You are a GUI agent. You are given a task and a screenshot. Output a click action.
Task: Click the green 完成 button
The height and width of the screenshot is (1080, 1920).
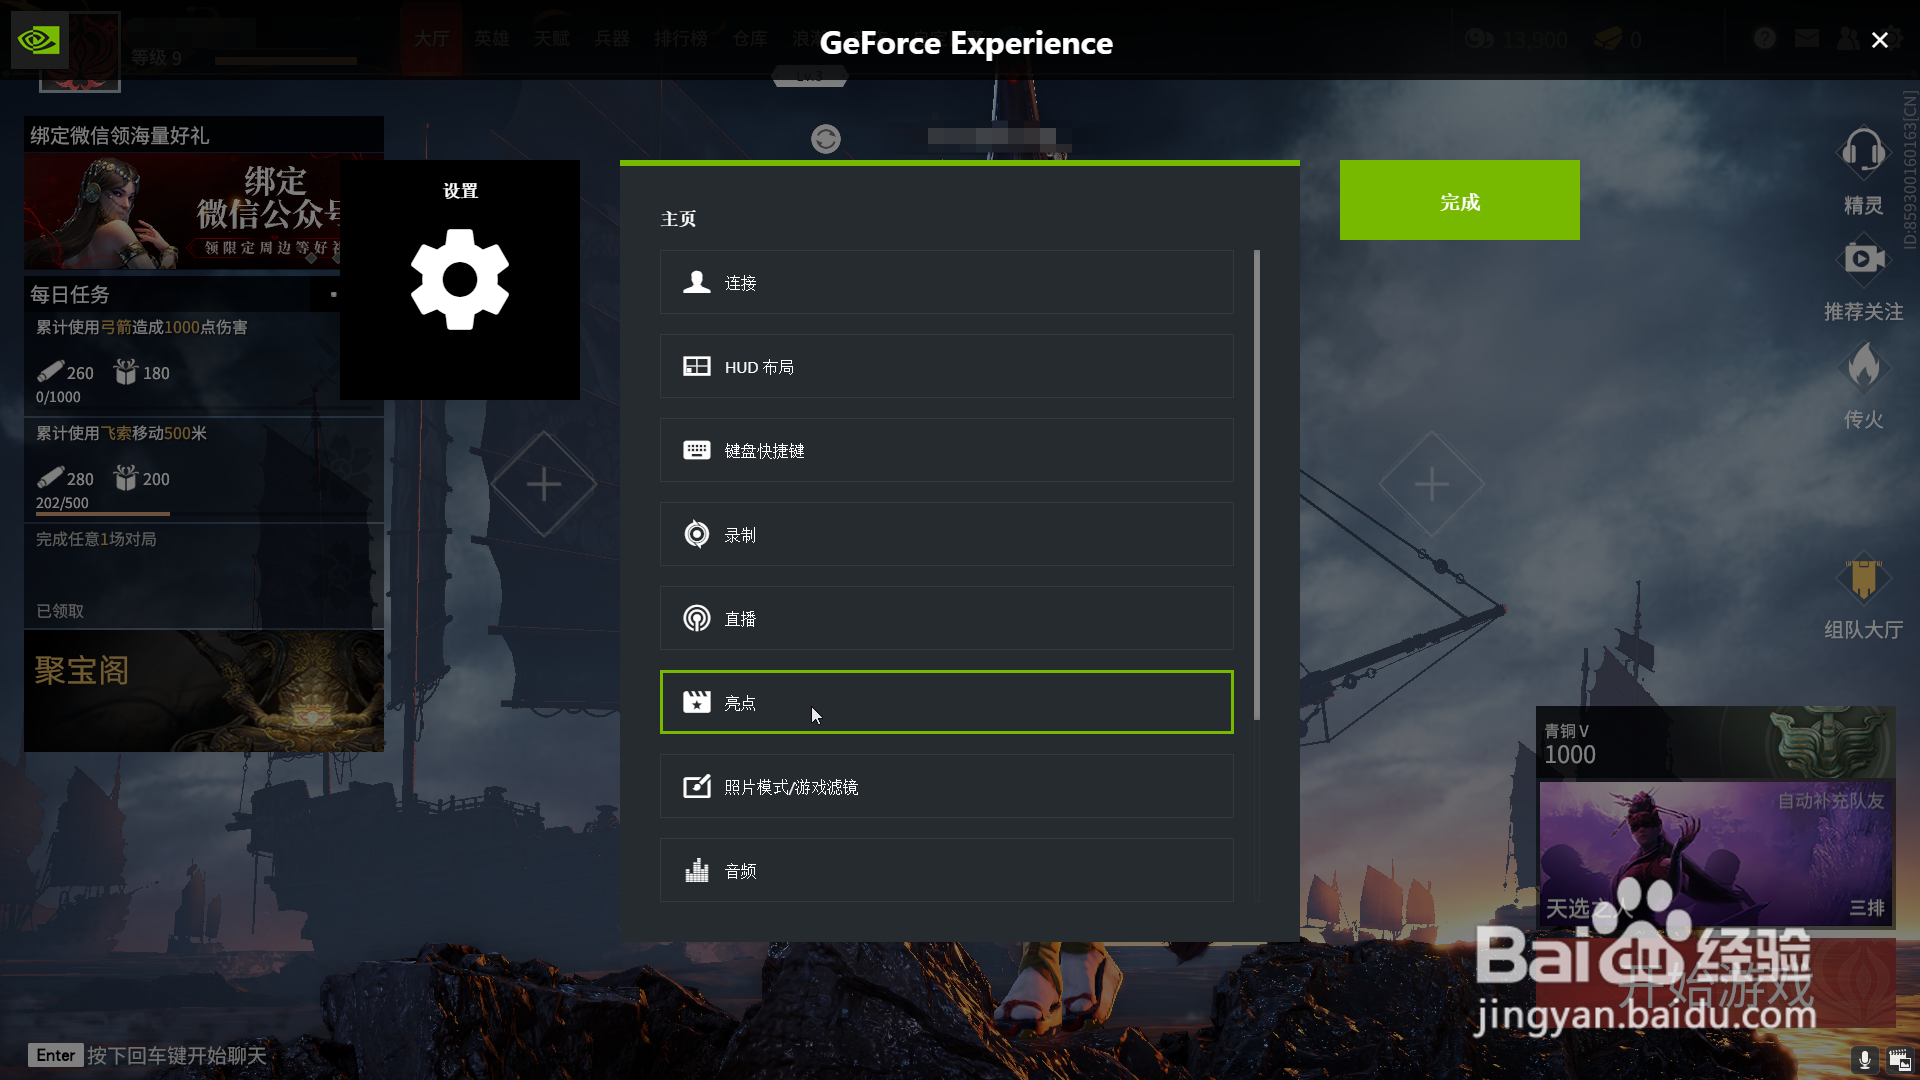[x=1459, y=200]
